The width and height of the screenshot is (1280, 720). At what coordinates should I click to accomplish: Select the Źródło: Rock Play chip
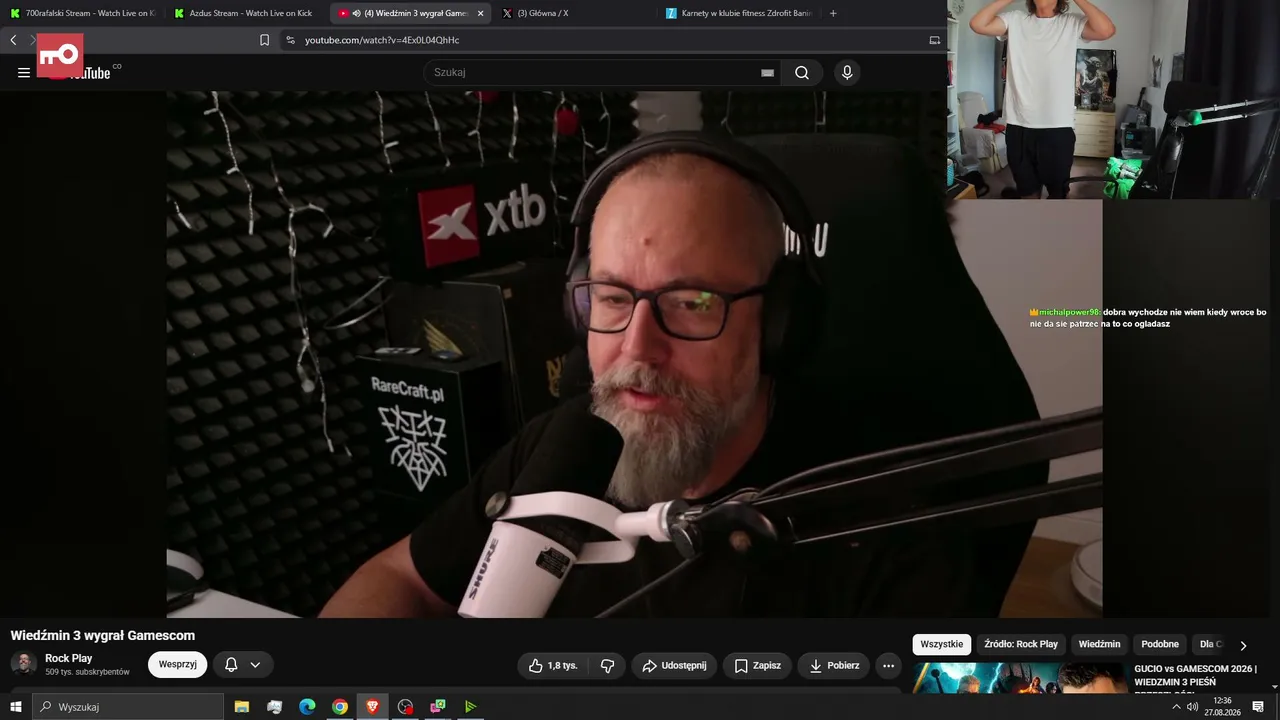[x=1021, y=644]
